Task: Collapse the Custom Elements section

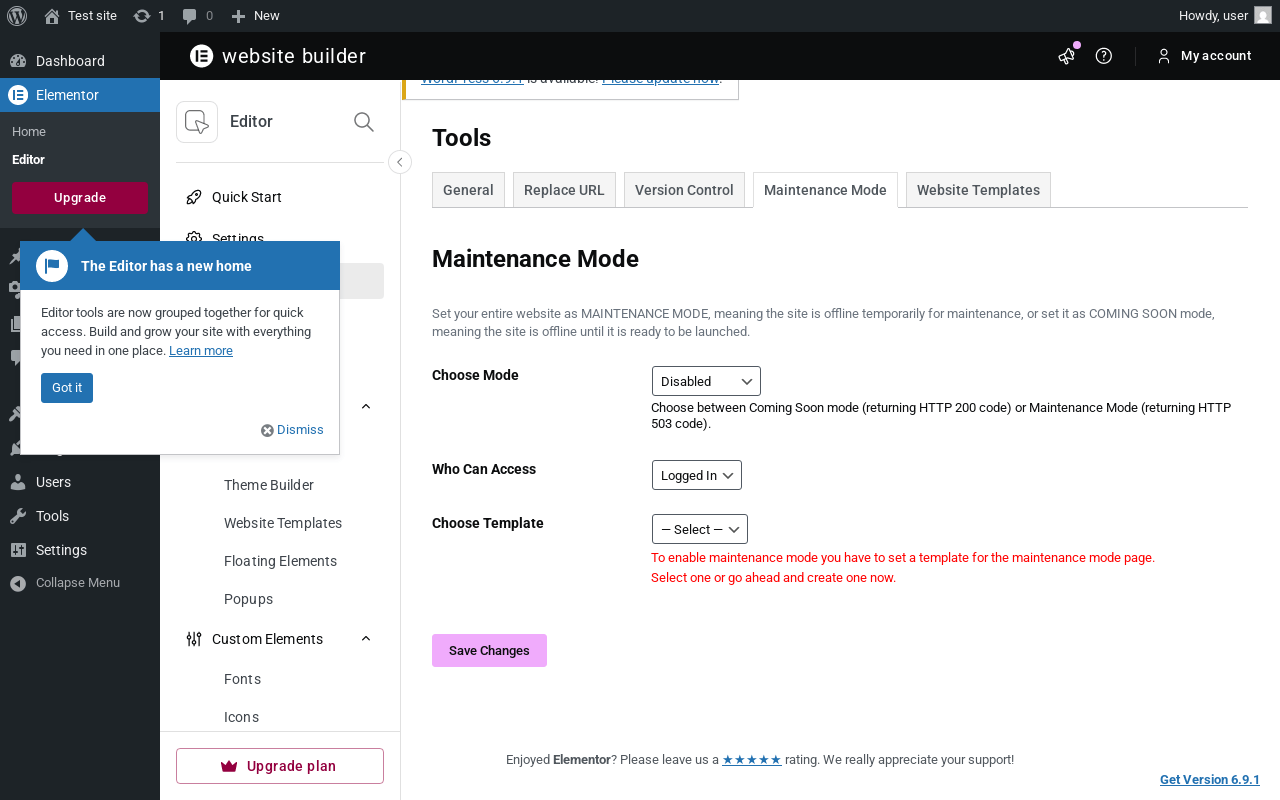Action: 366,639
